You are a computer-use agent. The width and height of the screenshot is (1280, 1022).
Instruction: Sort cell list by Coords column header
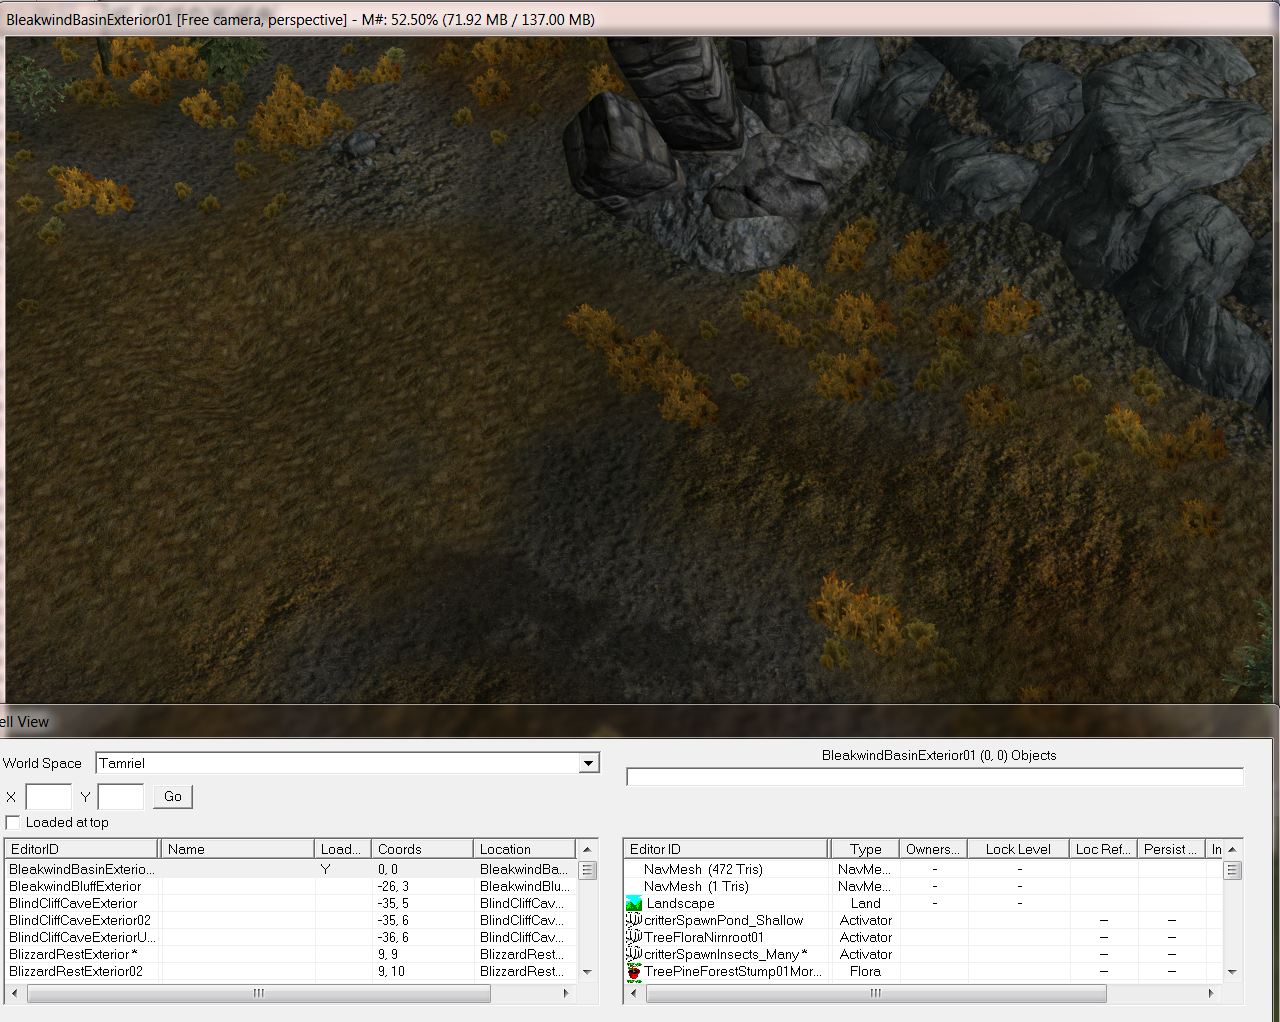pos(420,849)
